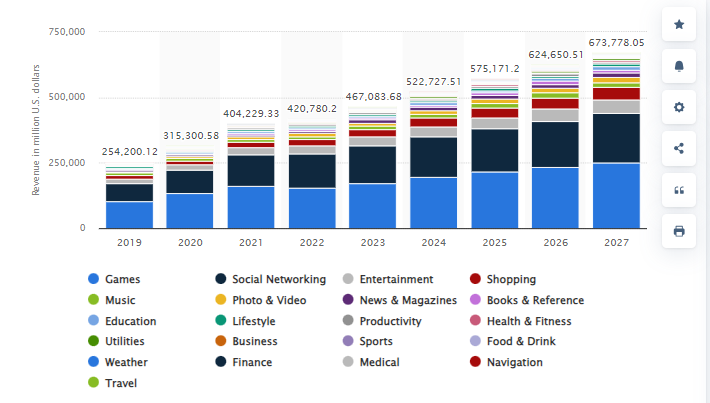Select Utilities legend label

(x=125, y=341)
